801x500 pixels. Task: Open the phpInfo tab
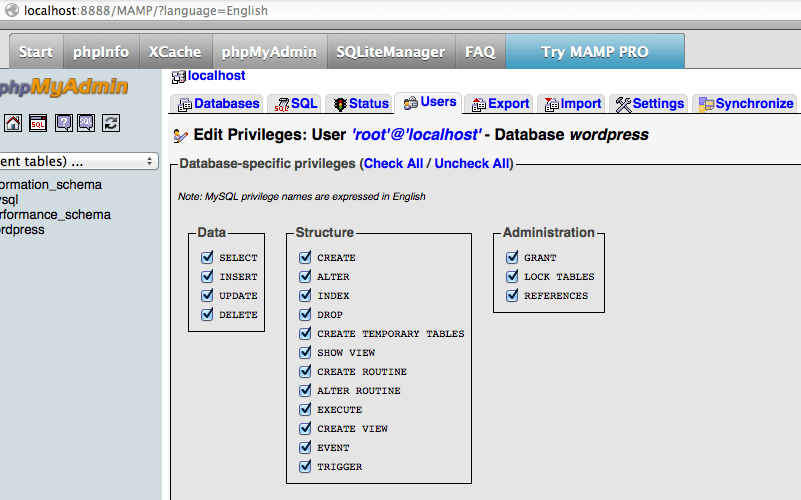click(x=101, y=52)
